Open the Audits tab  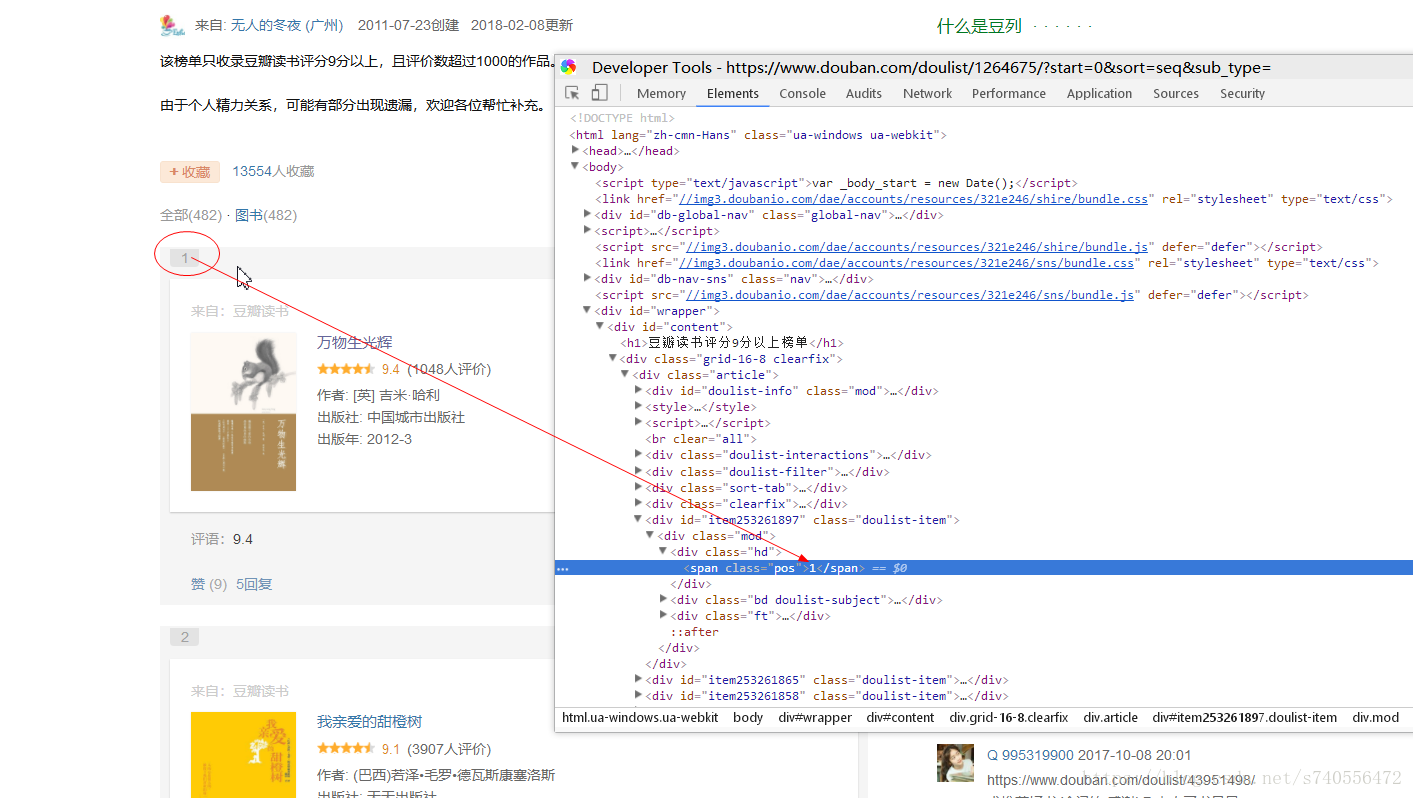[x=864, y=93]
